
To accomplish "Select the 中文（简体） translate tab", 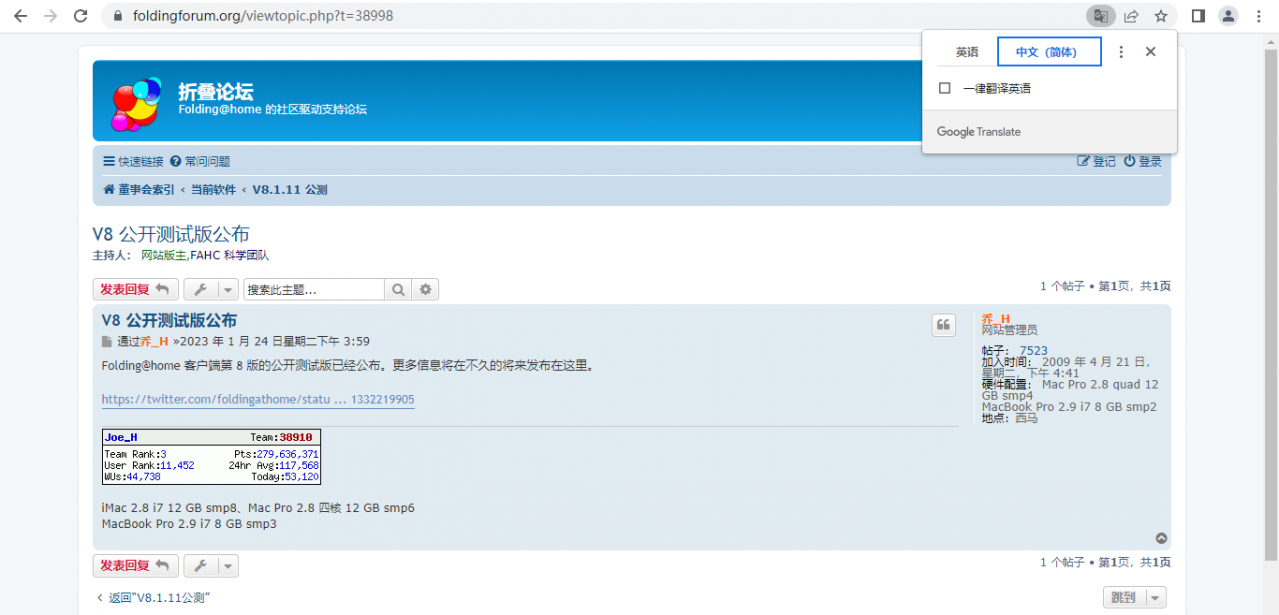I will 1049,52.
